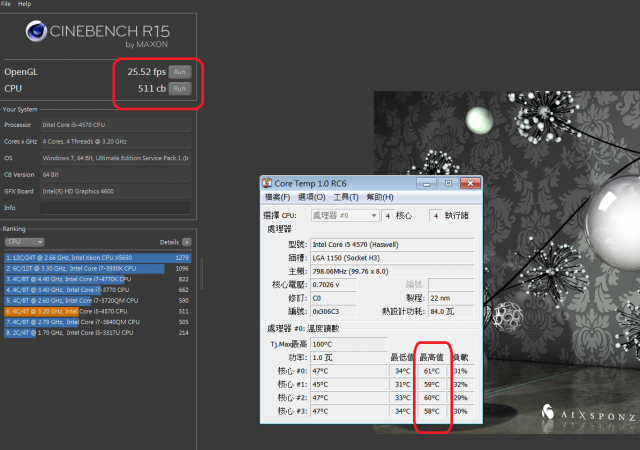
Task: Click the OS value Windows 7, 64 Bit
Action: (116, 158)
